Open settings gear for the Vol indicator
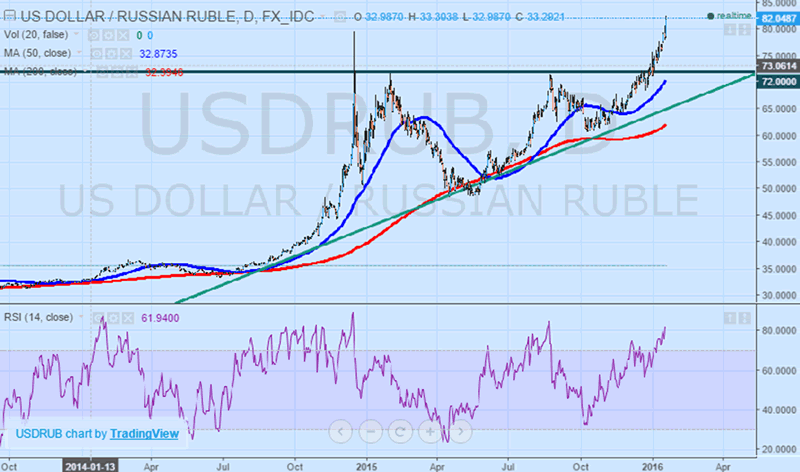800x472 pixels. (x=108, y=35)
